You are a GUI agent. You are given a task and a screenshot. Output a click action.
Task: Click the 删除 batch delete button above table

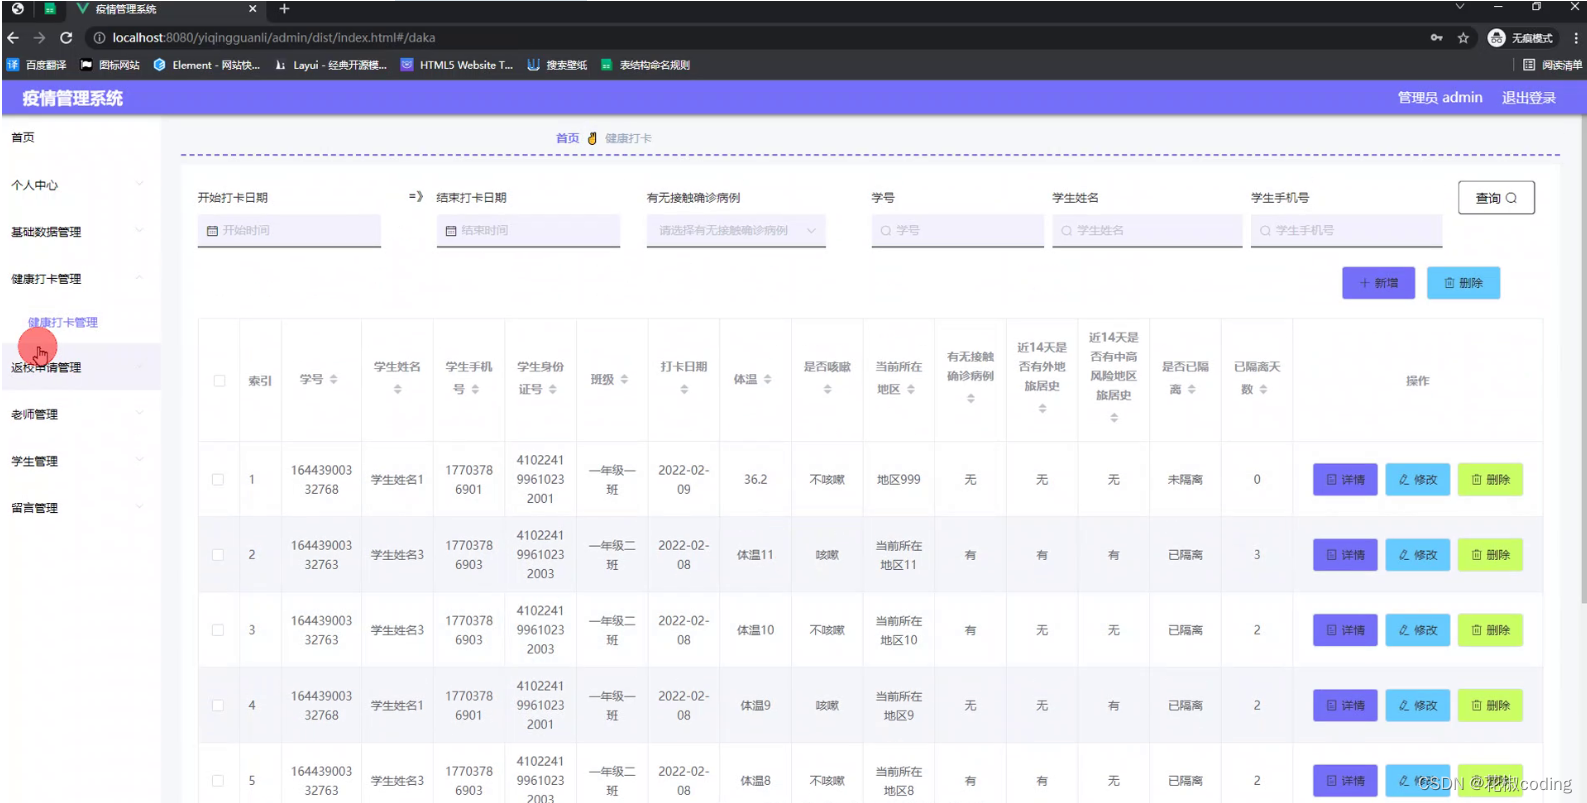[1463, 283]
